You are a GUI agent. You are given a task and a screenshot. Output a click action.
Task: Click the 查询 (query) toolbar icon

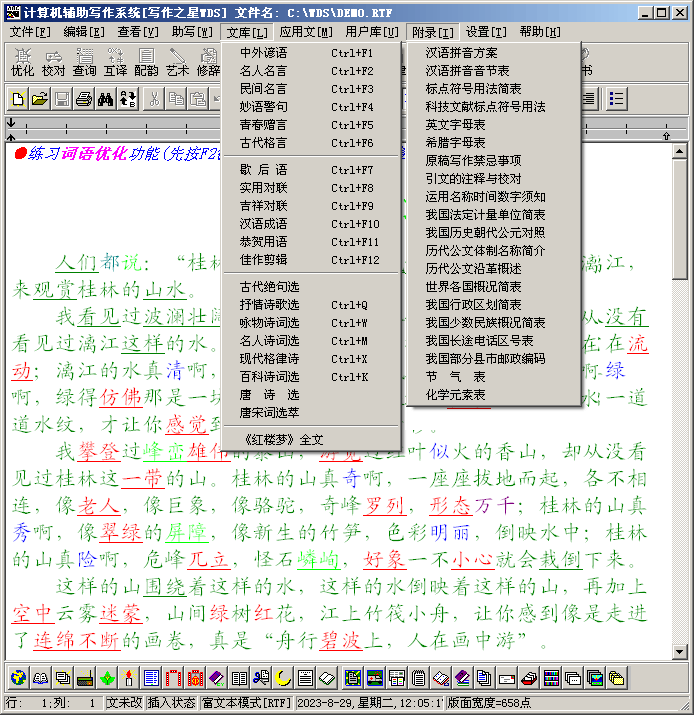[x=84, y=62]
